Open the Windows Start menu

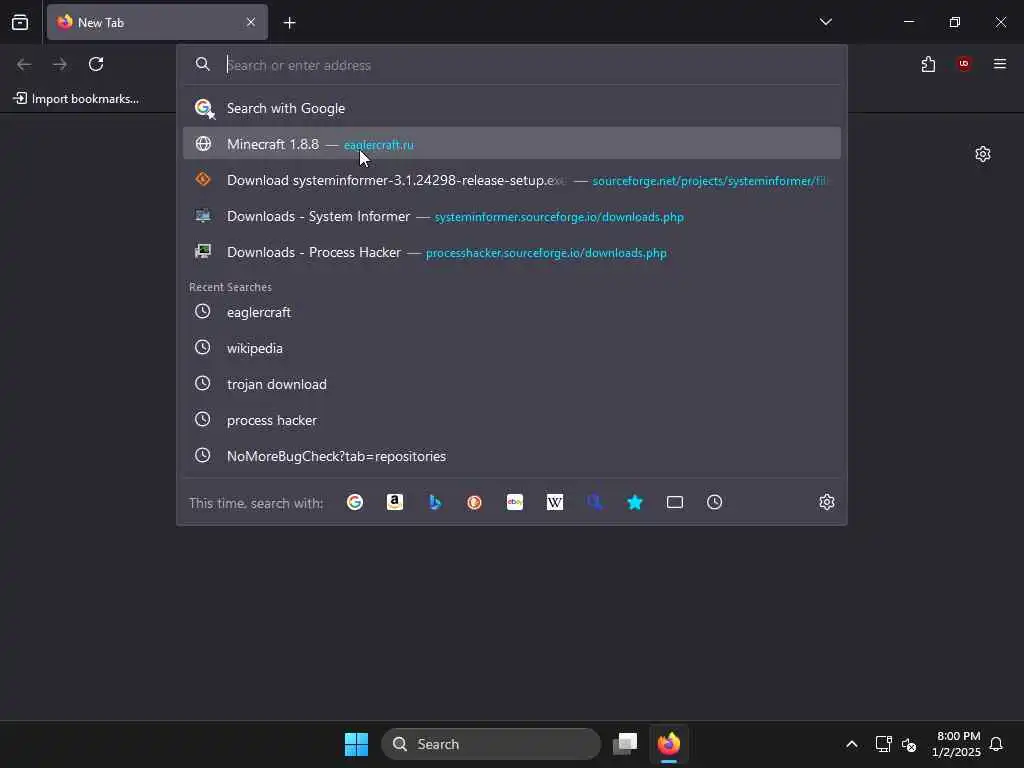pyautogui.click(x=356, y=744)
